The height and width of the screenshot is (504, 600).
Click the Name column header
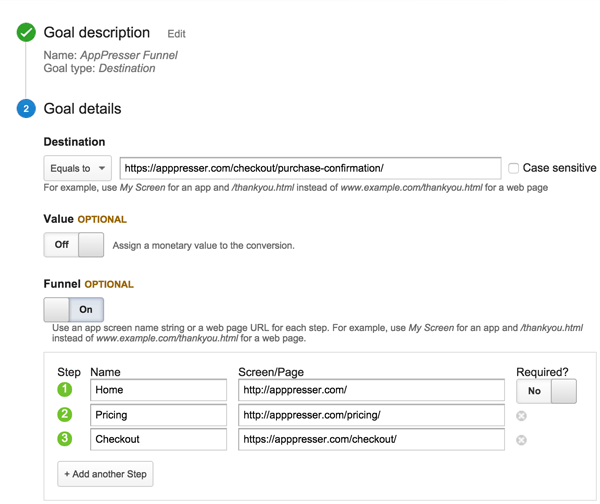click(x=105, y=372)
